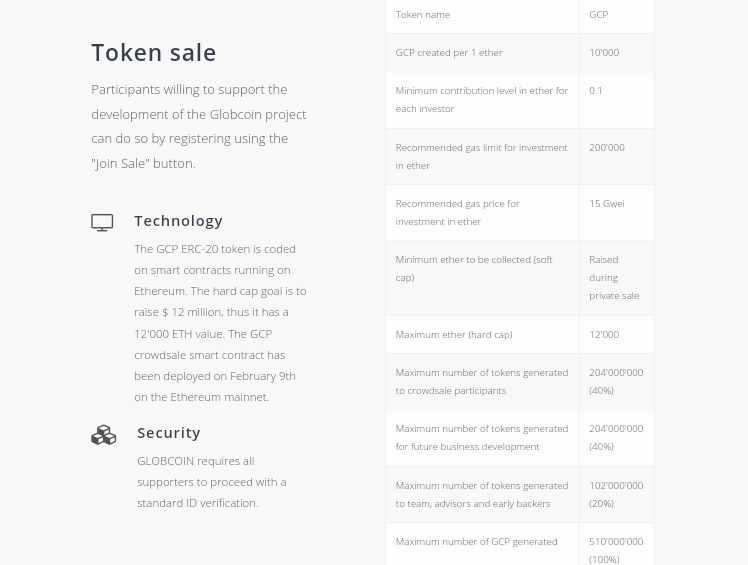Click the Recommended gas limit row label
This screenshot has width=748, height=565.
pos(481,157)
